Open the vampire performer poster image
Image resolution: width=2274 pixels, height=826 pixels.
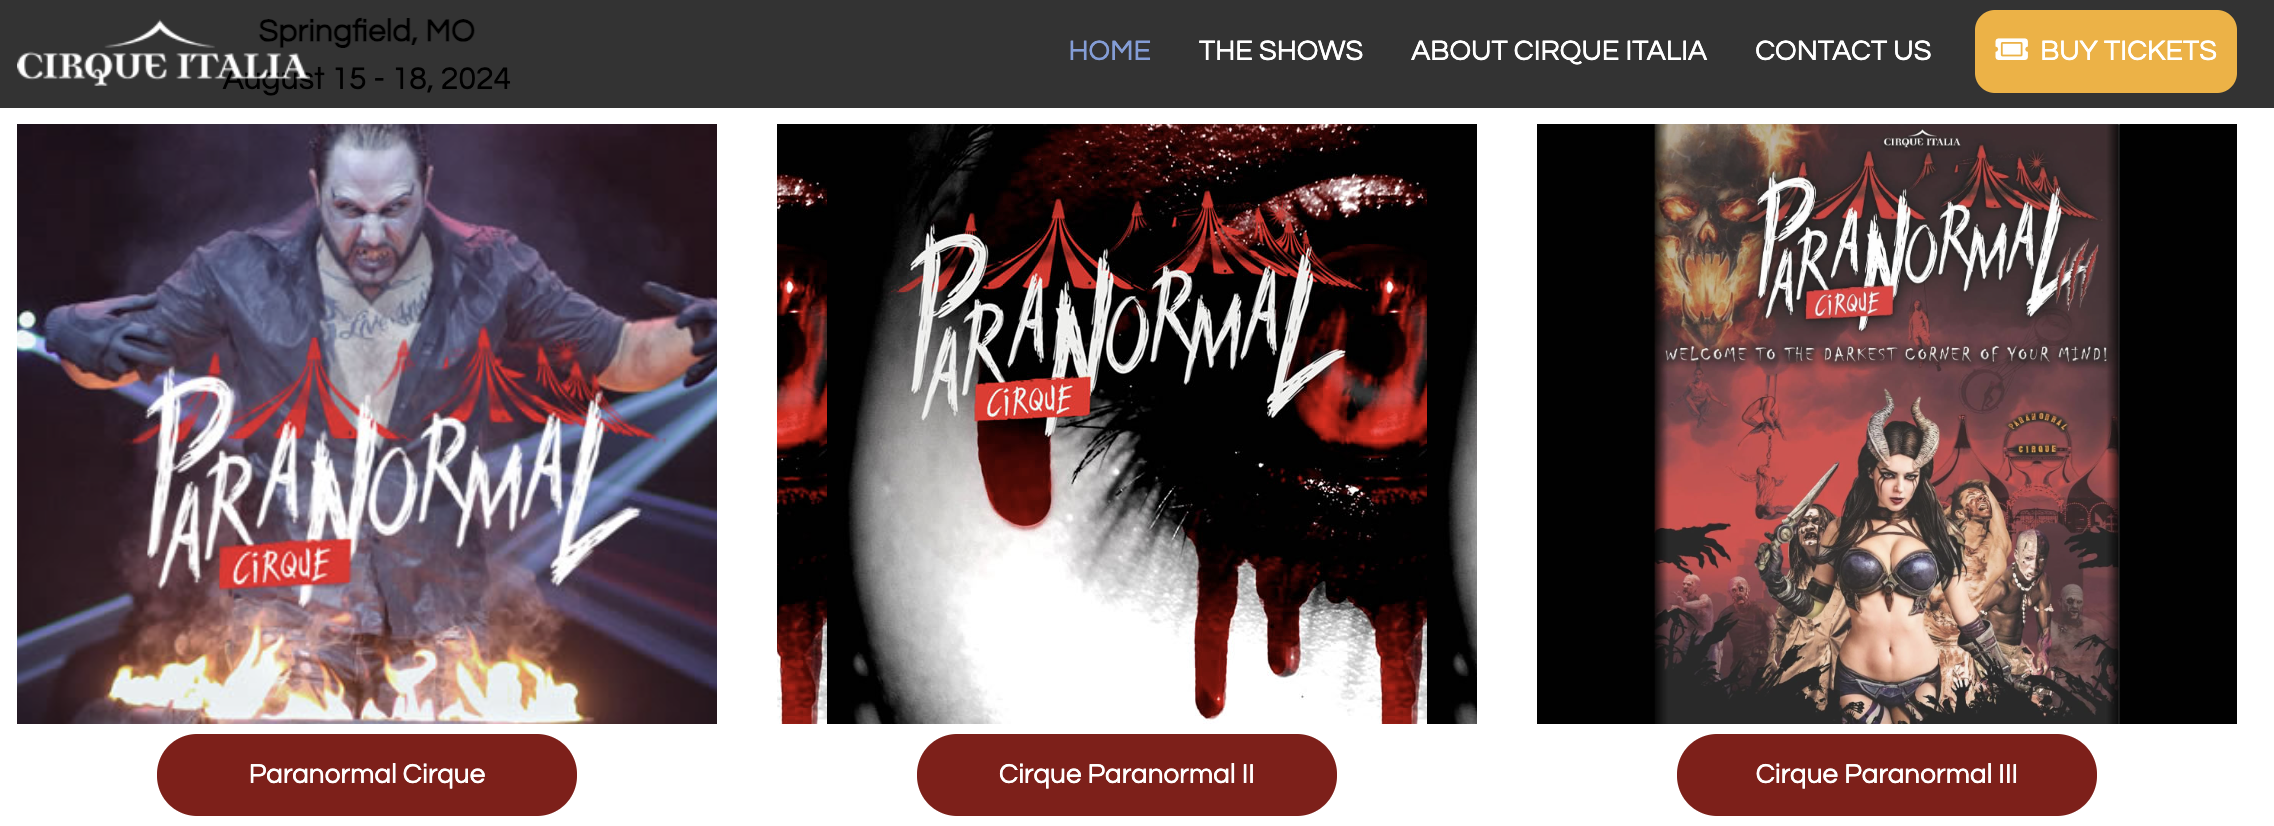(x=367, y=423)
